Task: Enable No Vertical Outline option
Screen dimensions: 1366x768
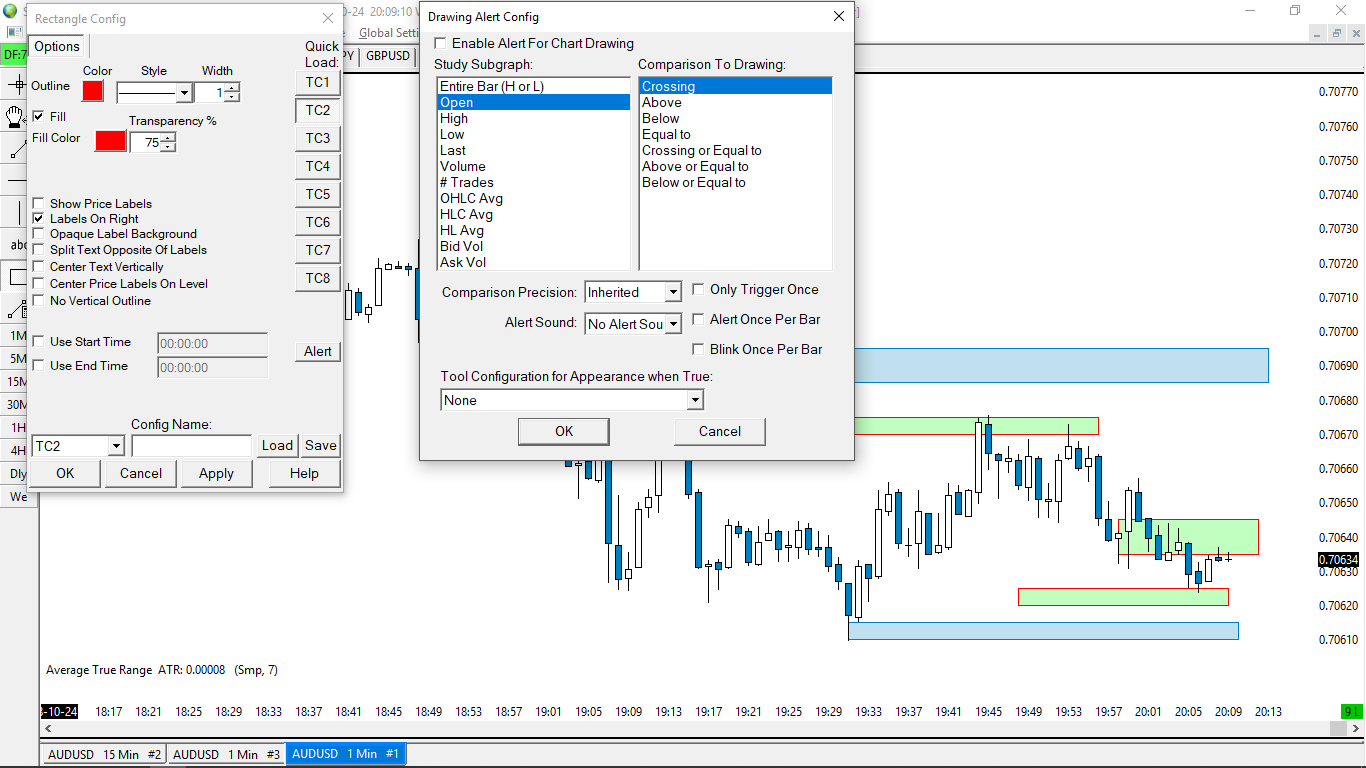Action: [x=39, y=300]
